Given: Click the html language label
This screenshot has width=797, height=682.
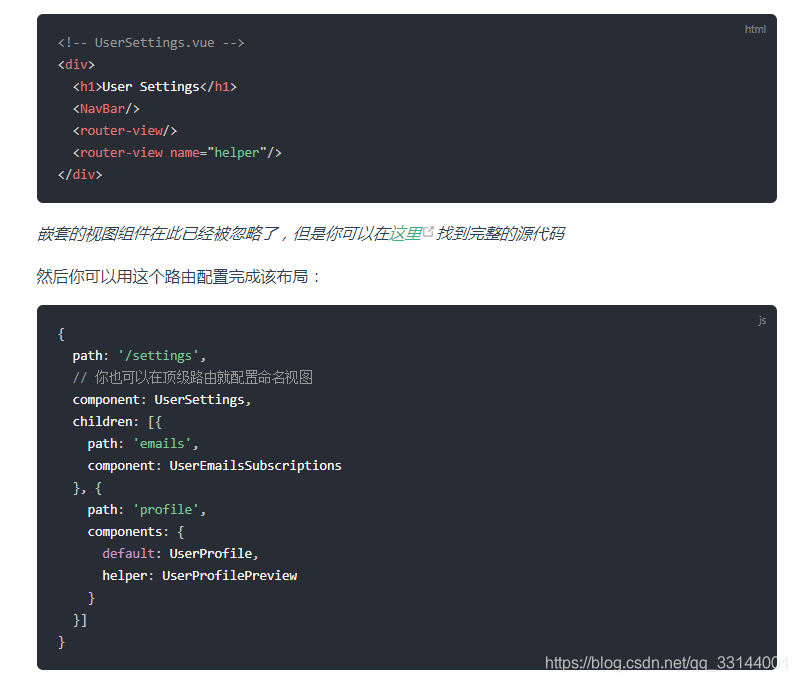Looking at the screenshot, I should click(x=755, y=29).
